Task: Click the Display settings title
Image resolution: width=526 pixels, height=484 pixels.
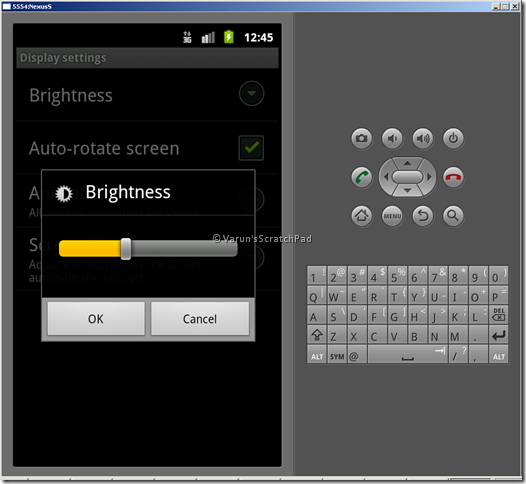Action: [63, 58]
